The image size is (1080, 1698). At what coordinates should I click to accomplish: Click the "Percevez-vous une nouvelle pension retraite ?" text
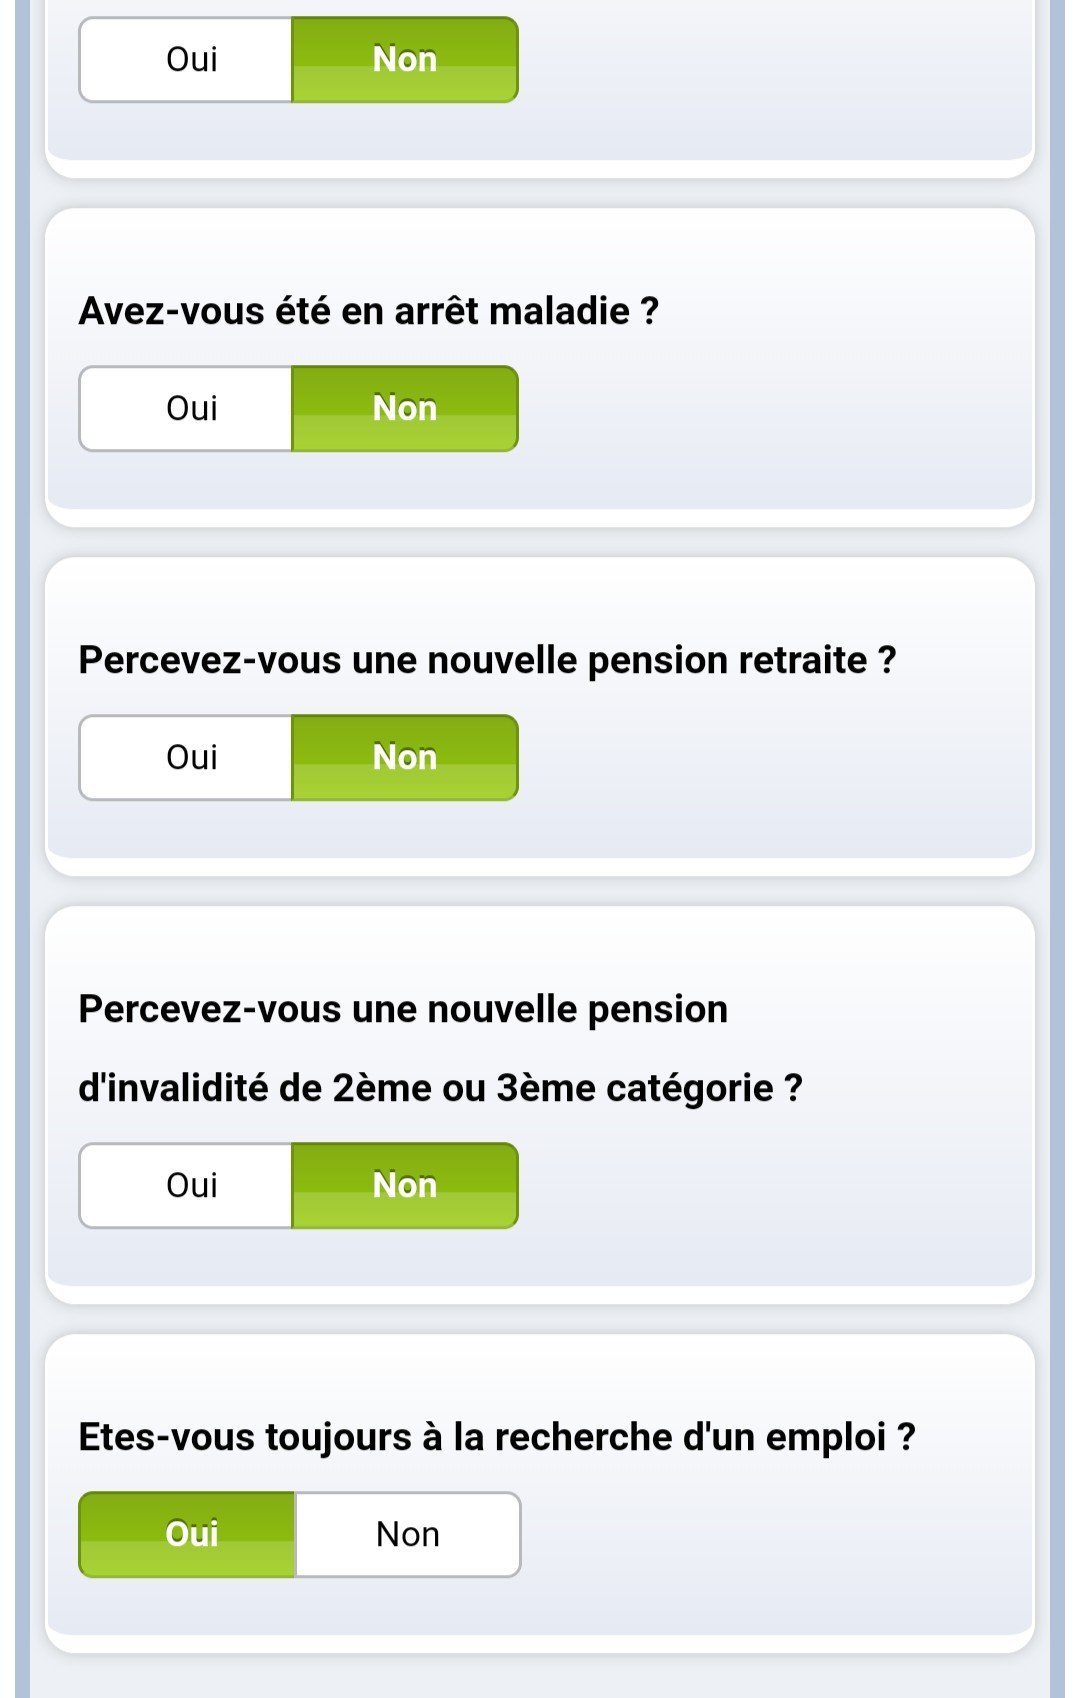tap(487, 660)
